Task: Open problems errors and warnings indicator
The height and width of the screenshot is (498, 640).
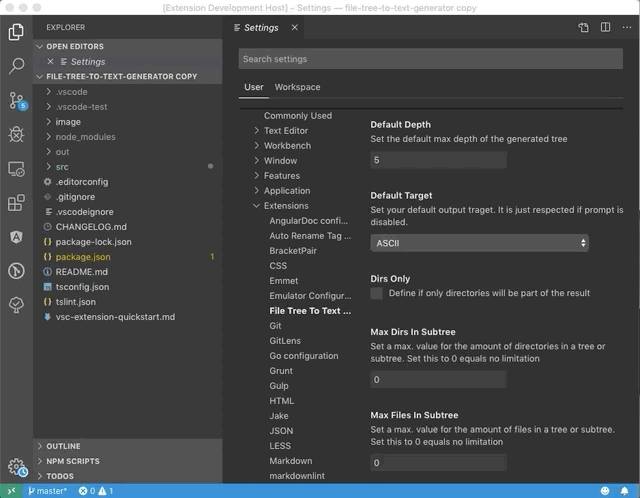Action: (x=96, y=491)
